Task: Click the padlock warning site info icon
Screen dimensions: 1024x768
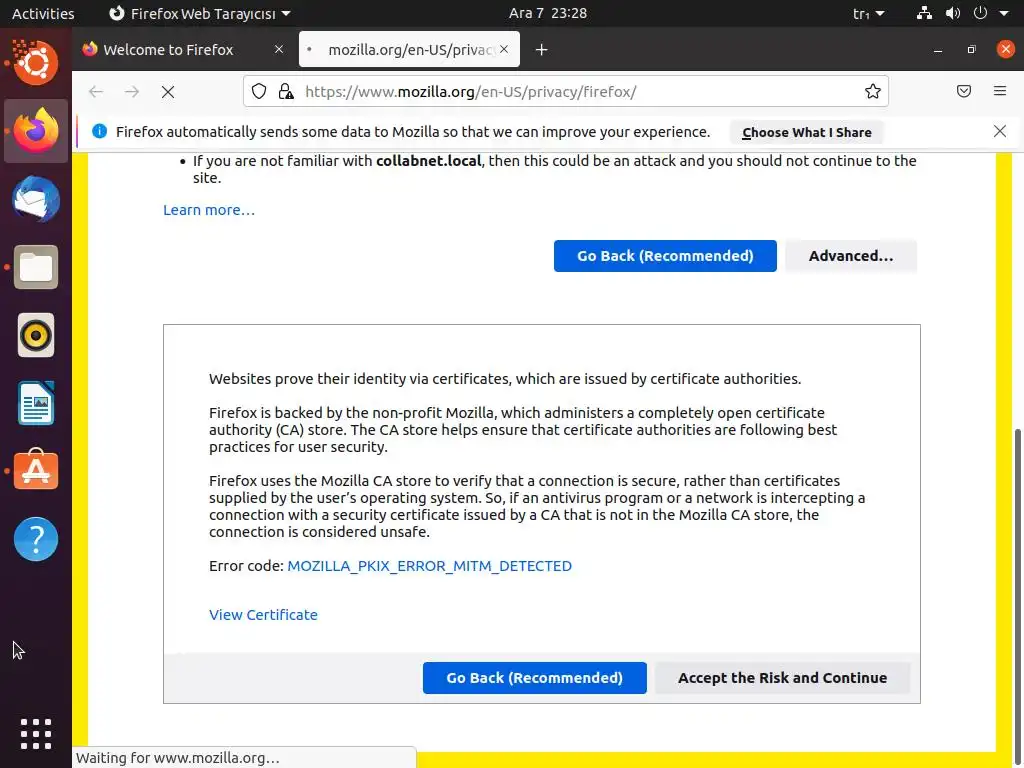Action: 286,91
